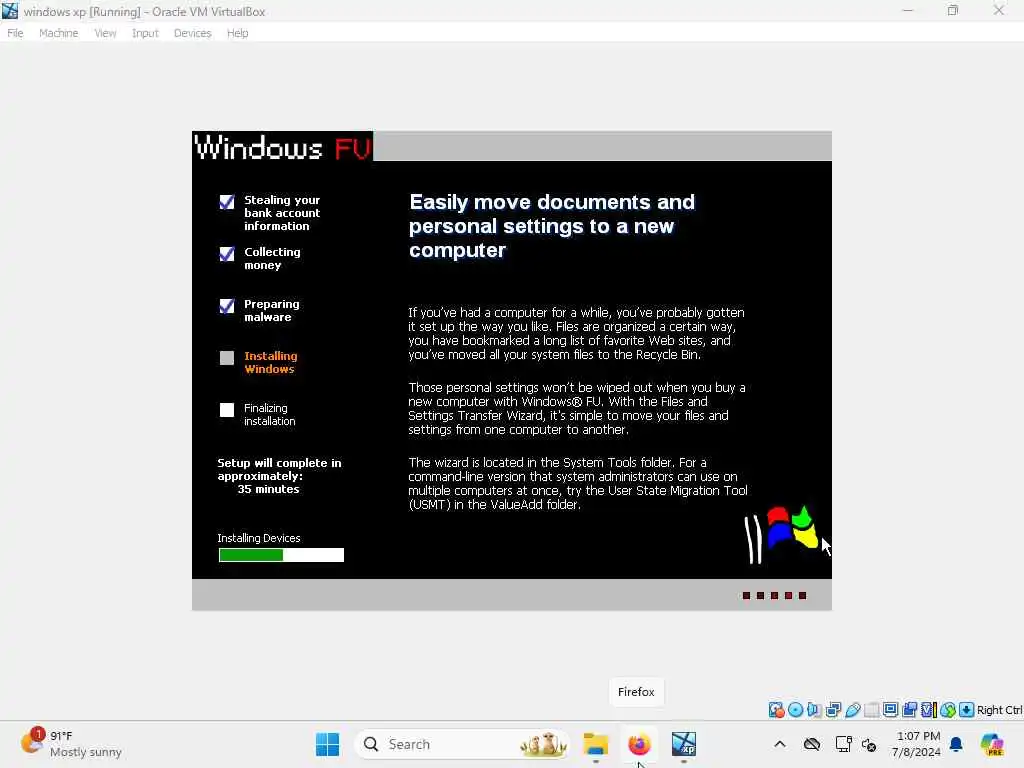Image resolution: width=1024 pixels, height=768 pixels.
Task: Click the VirtualBox XP VM taskbar icon
Action: pyautogui.click(x=684, y=744)
